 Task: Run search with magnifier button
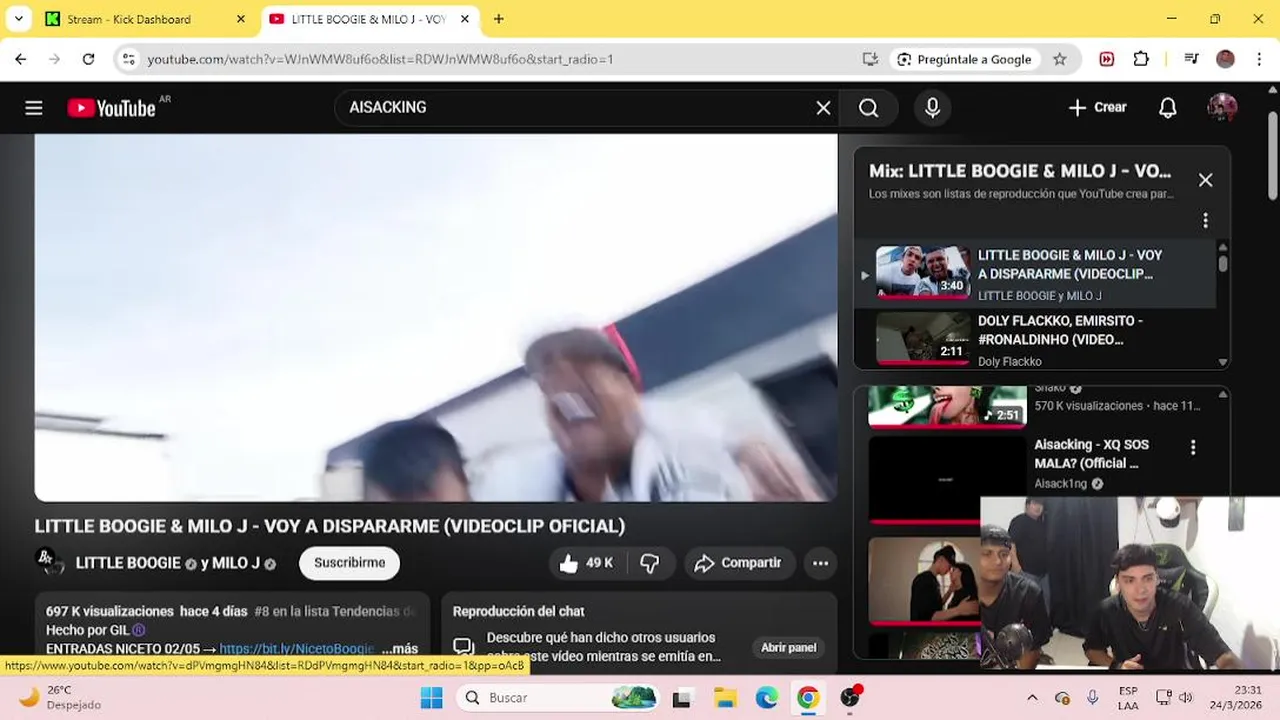[868, 108]
